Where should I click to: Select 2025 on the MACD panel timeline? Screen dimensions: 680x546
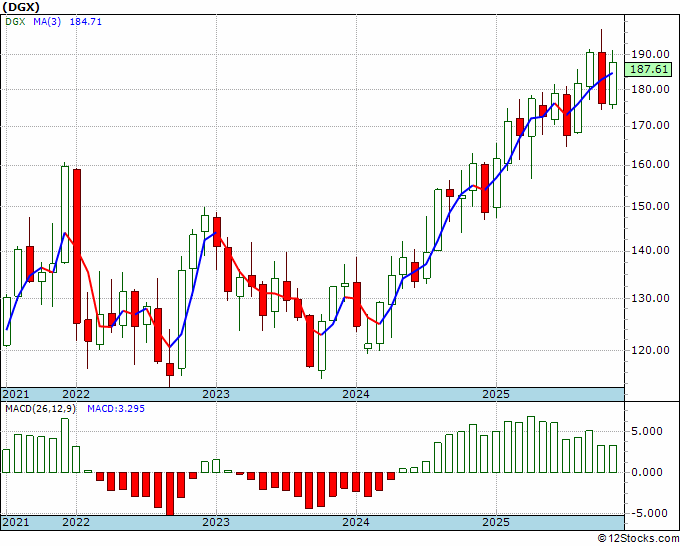[x=496, y=522]
